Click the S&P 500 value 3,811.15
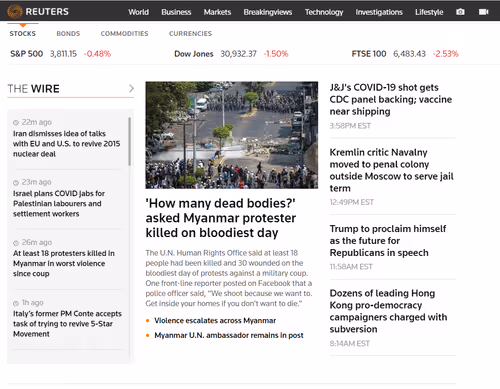This screenshot has width=500, height=389. 63,54
